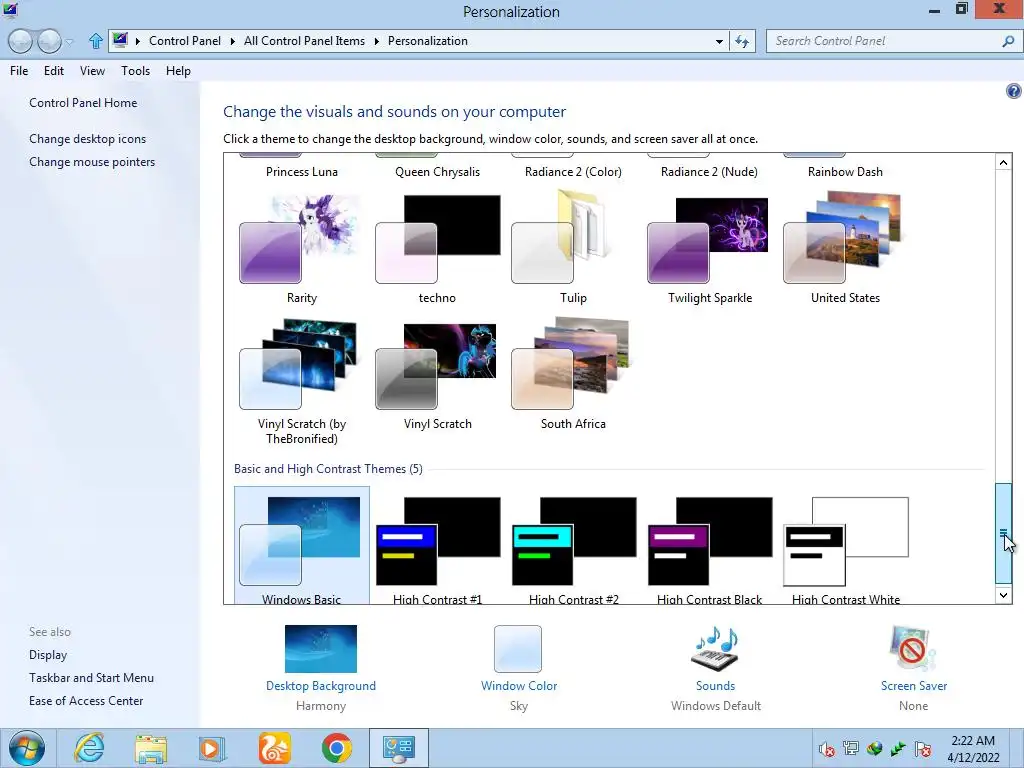Apply the techno theme

[x=437, y=250]
